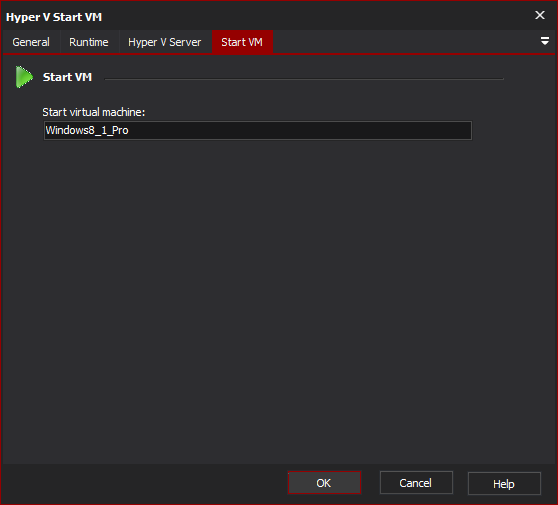Open the Runtime tab
This screenshot has width=558, height=505.
click(x=89, y=42)
